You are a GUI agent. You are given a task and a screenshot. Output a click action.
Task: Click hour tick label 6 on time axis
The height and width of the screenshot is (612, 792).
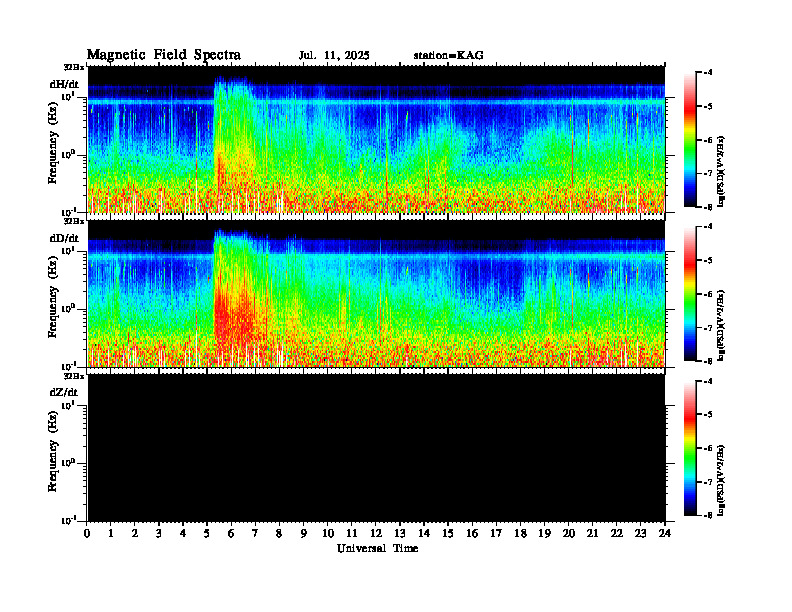[x=231, y=534]
